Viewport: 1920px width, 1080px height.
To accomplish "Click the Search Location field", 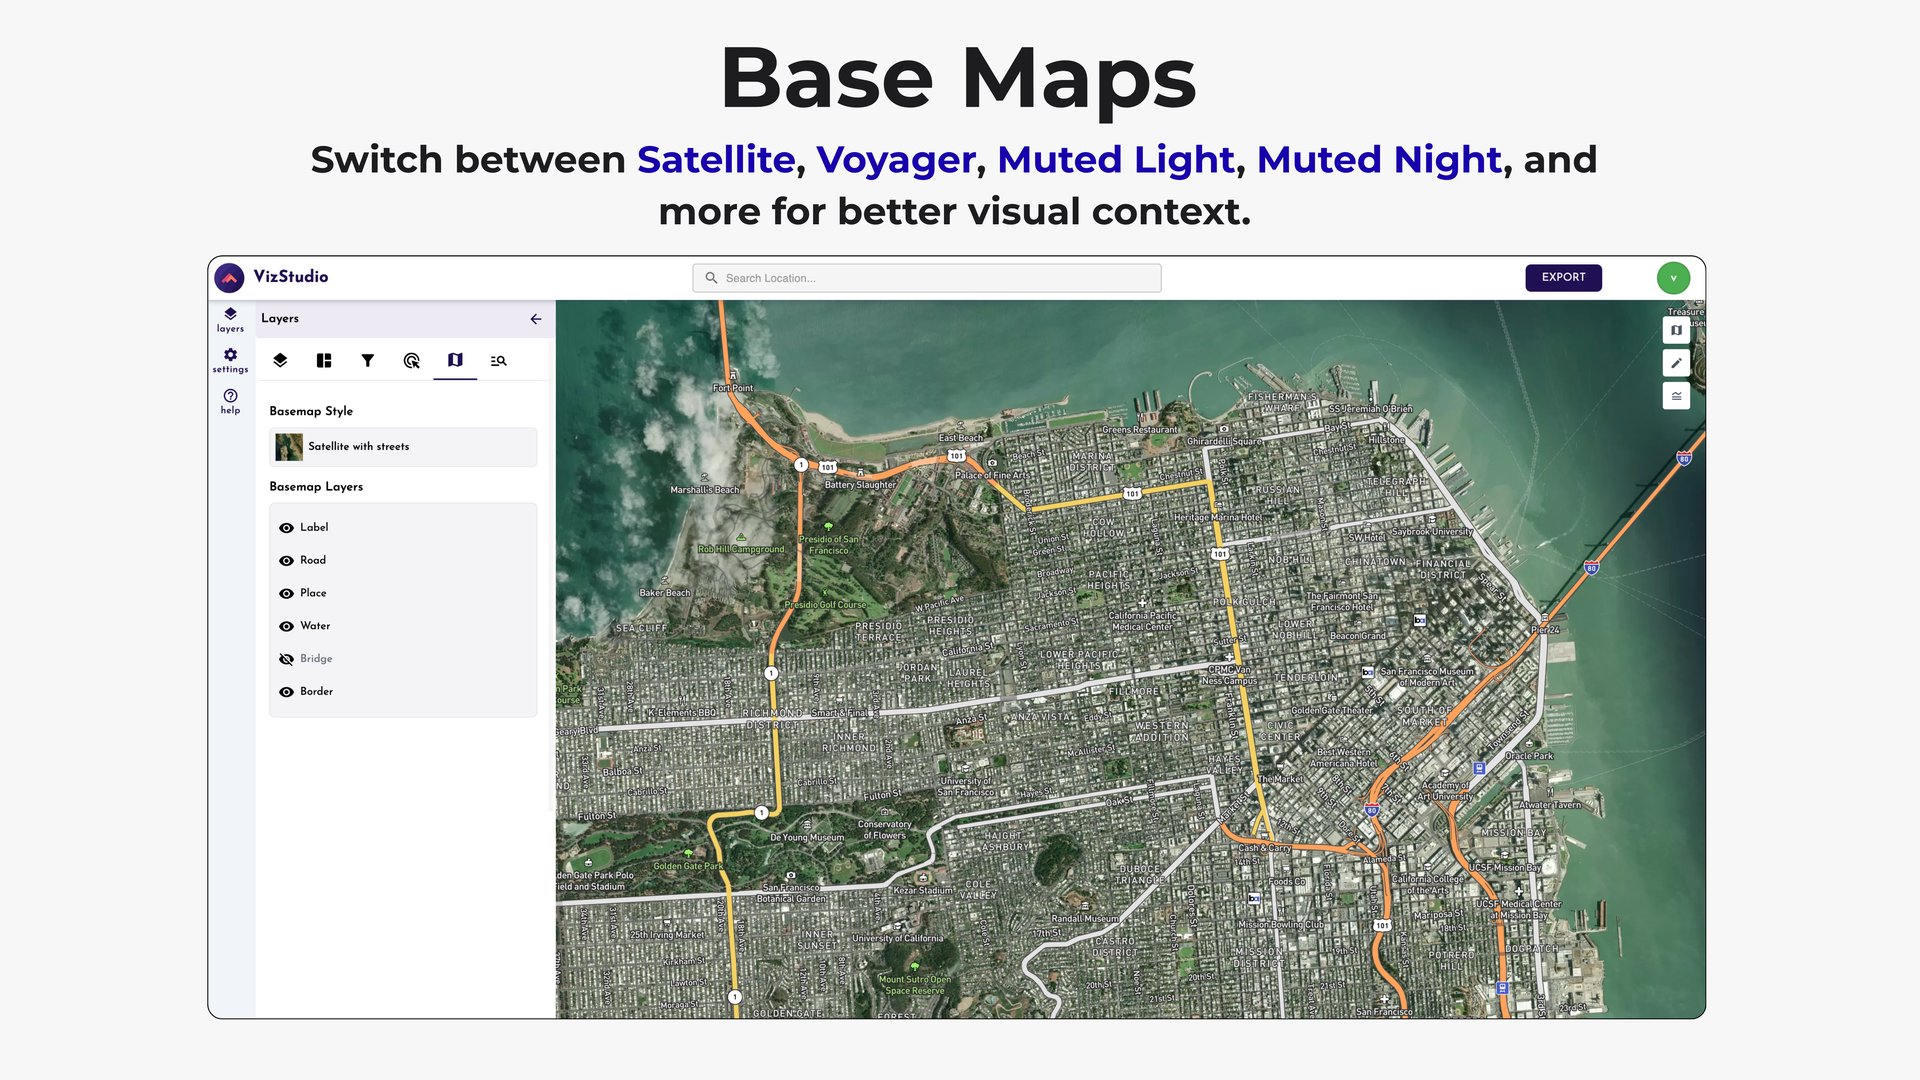I will point(926,277).
